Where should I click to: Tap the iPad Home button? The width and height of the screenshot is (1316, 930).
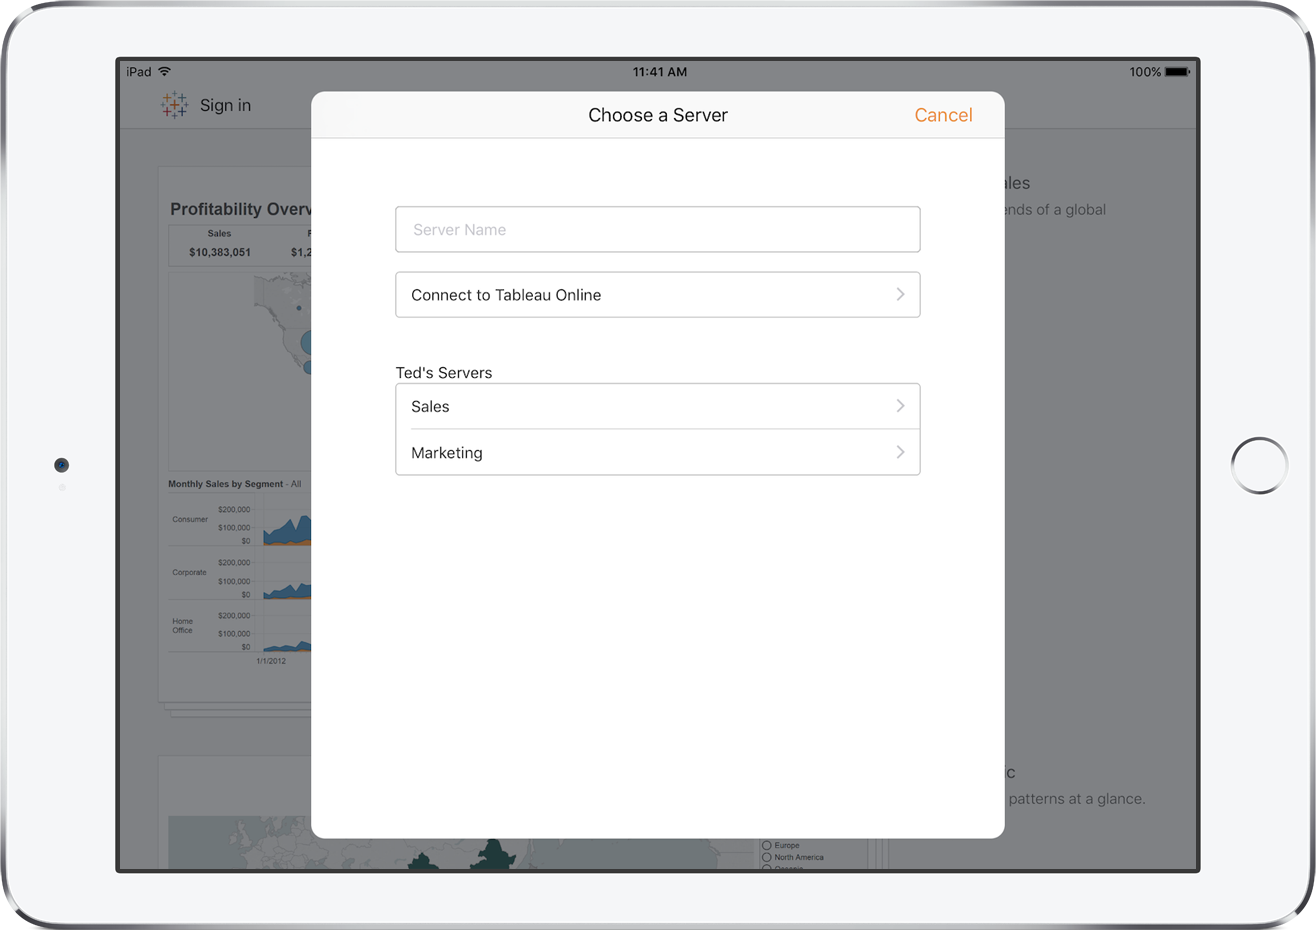1259,465
